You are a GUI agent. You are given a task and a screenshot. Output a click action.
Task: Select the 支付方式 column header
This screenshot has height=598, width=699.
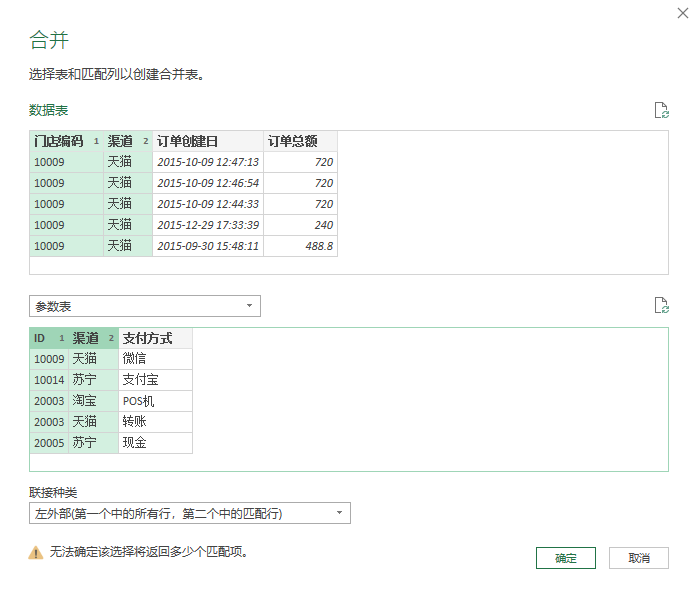click(148, 338)
